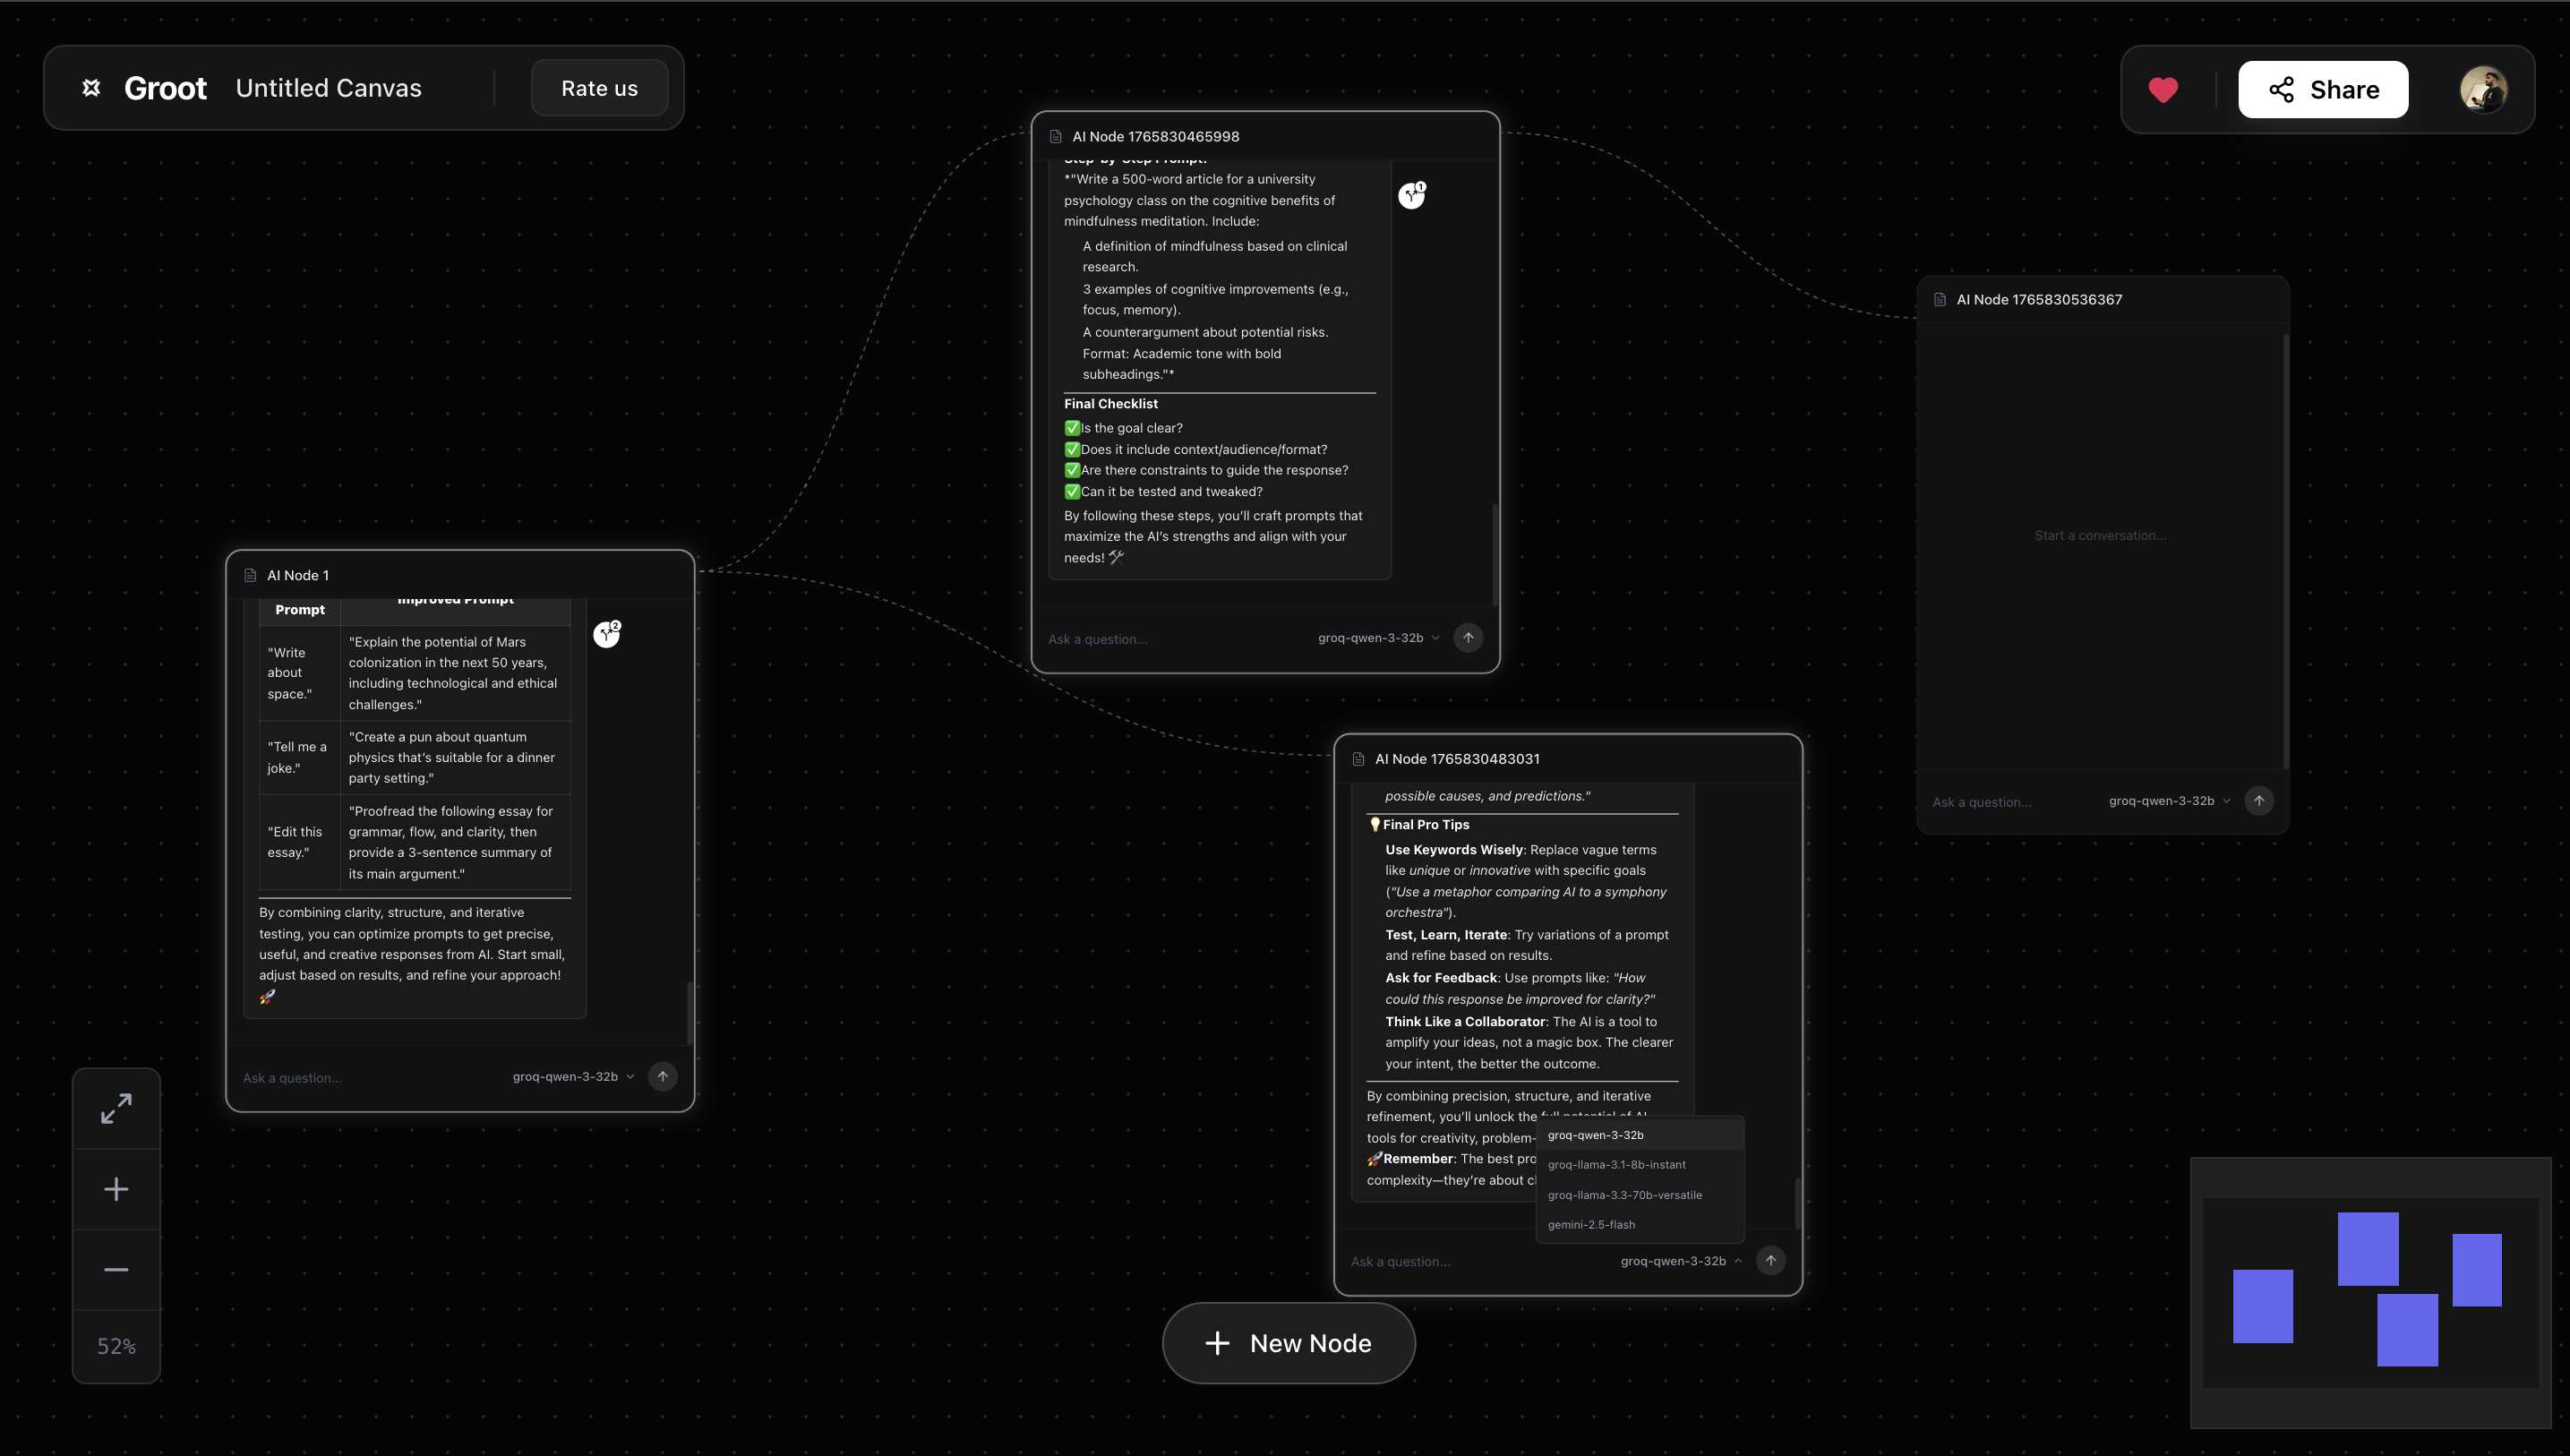The height and width of the screenshot is (1456, 2570).
Task: Select gemini-2.5-flash from the model list
Action: tap(1591, 1224)
